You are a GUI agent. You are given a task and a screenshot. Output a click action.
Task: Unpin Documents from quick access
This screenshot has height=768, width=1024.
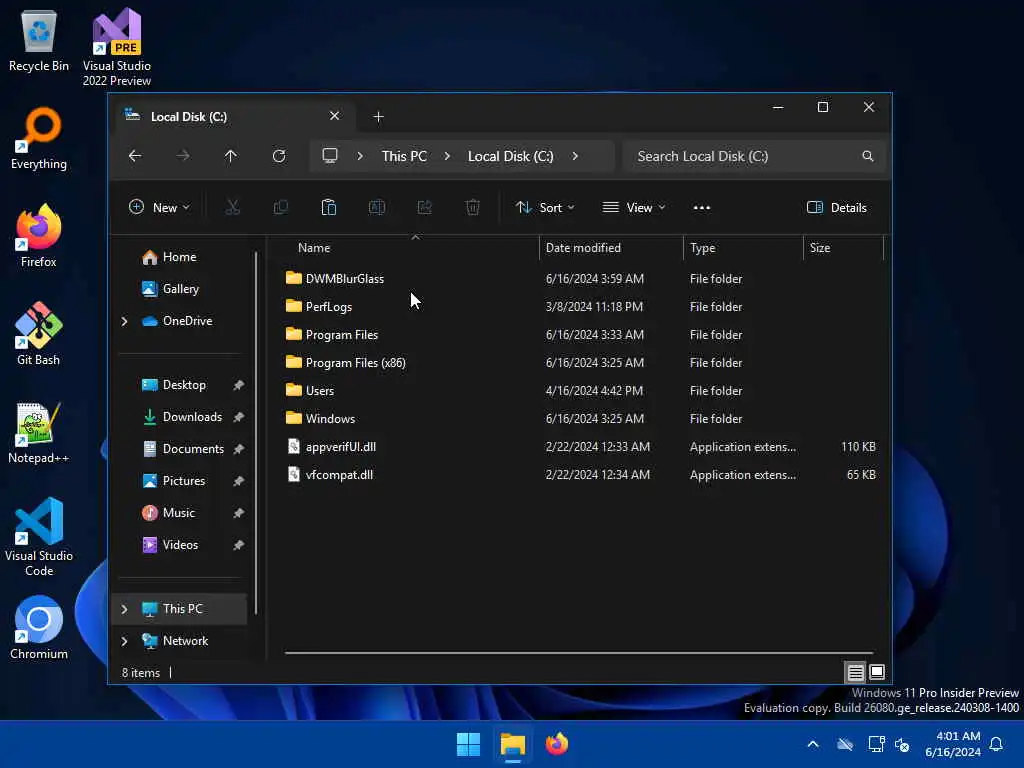(x=238, y=449)
